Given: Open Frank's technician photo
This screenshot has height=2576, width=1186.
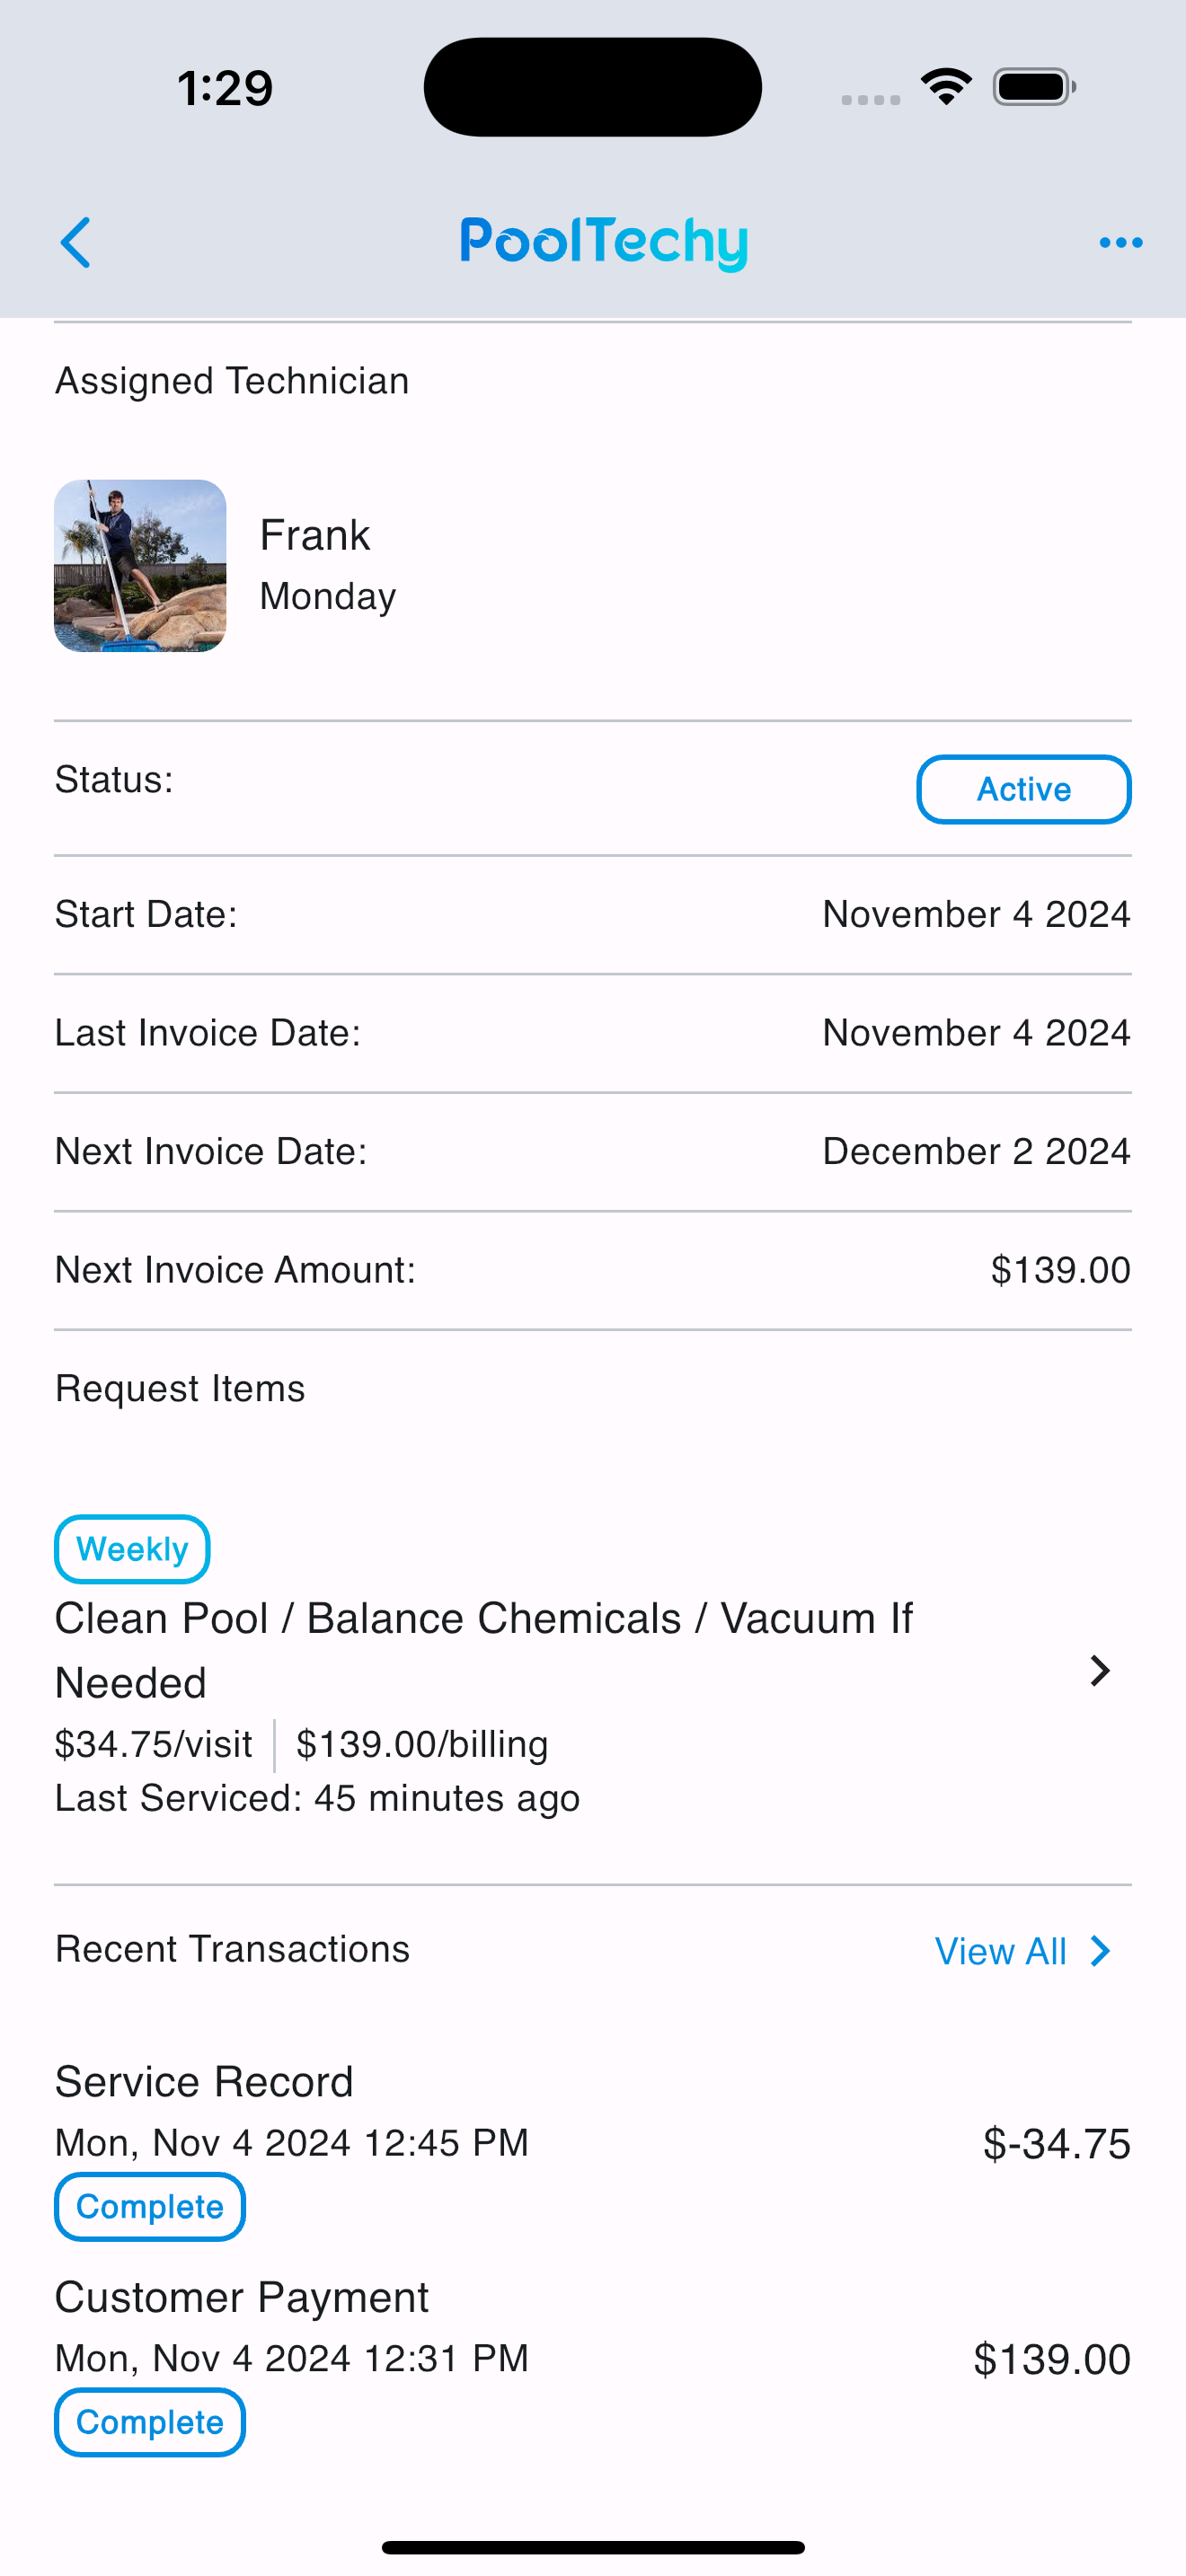Looking at the screenshot, I should (140, 566).
